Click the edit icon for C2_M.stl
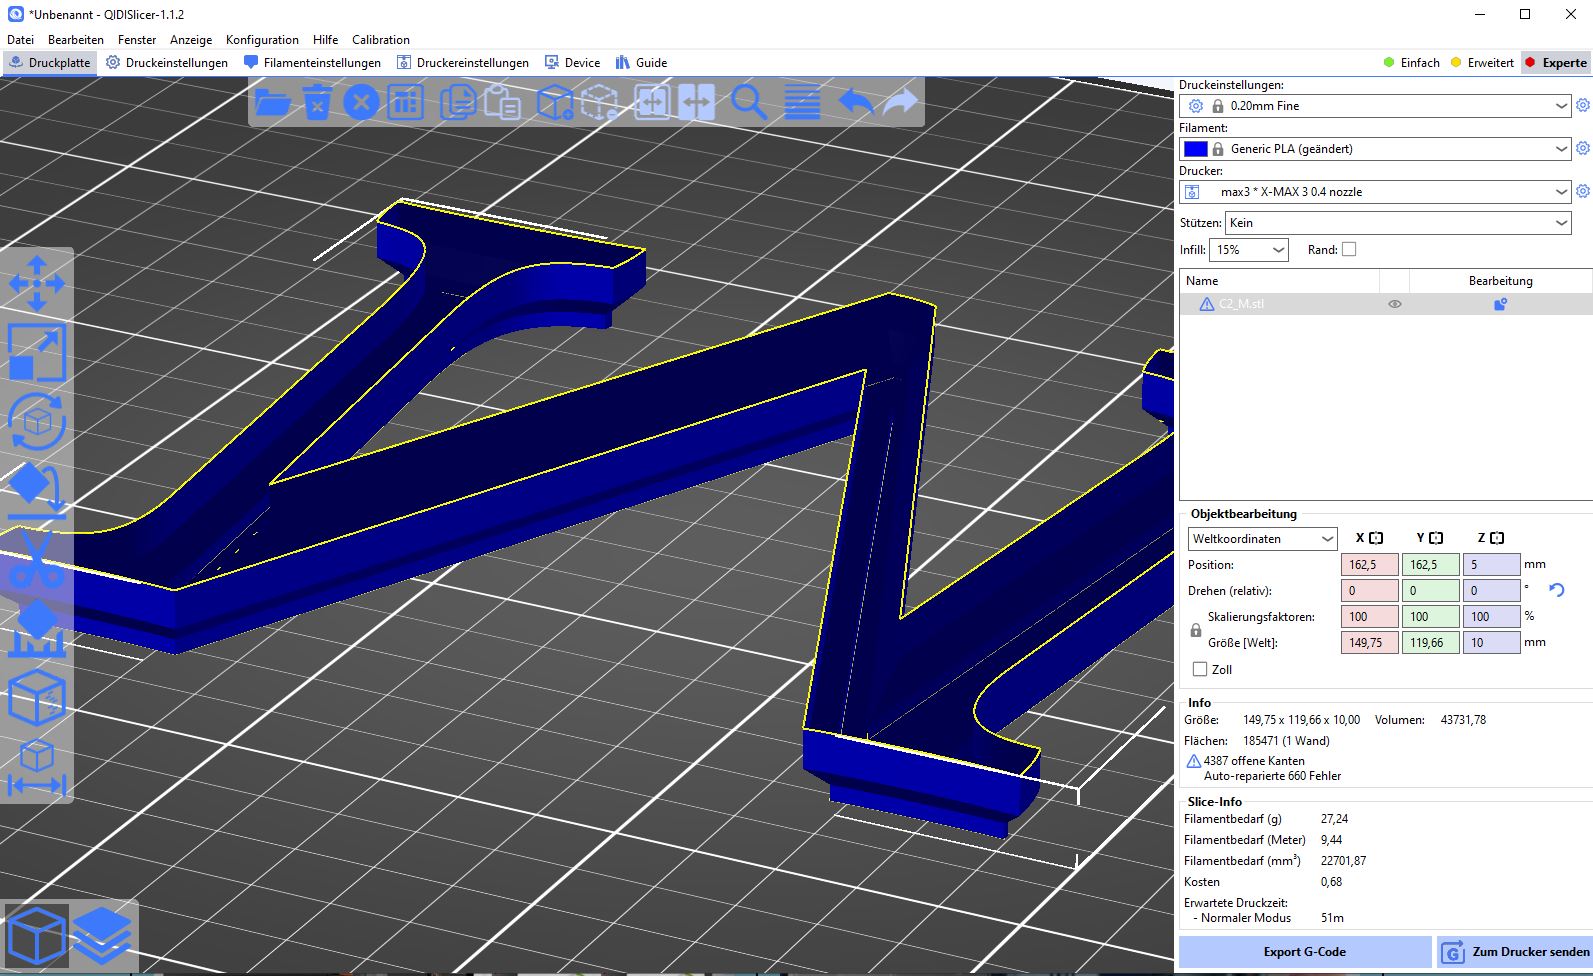This screenshot has height=976, width=1593. tap(1500, 304)
